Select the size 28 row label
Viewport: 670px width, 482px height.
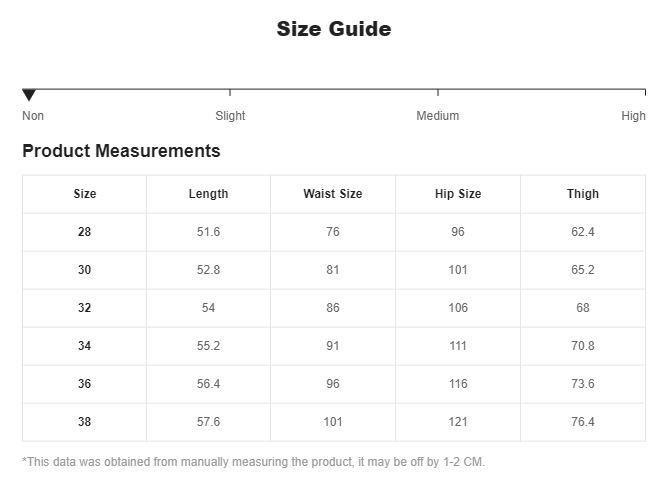(85, 232)
